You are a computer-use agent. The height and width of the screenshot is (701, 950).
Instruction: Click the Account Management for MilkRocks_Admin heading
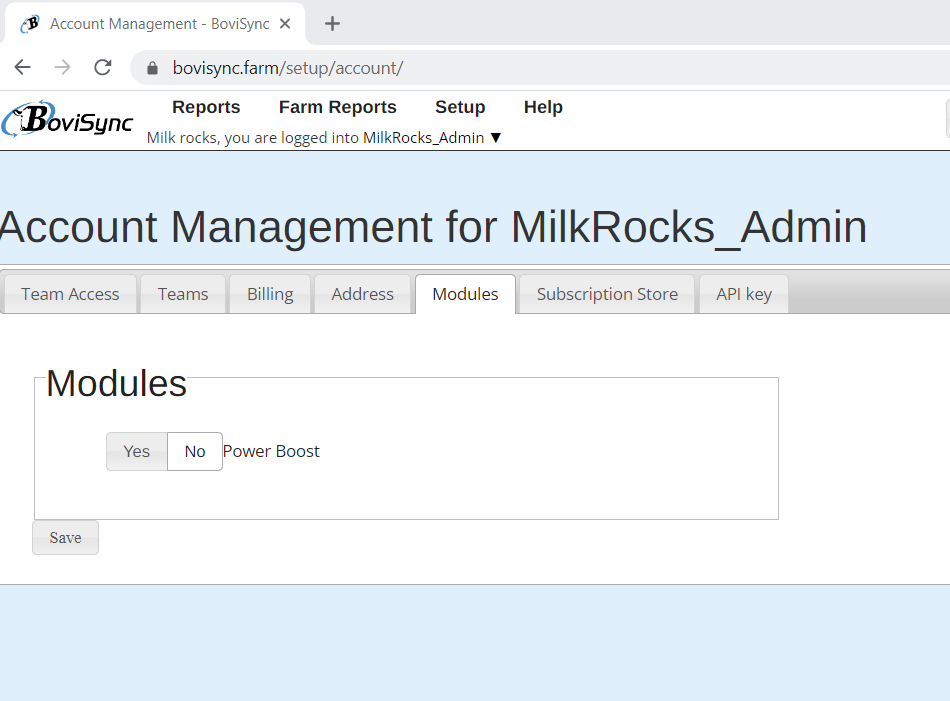[433, 227]
